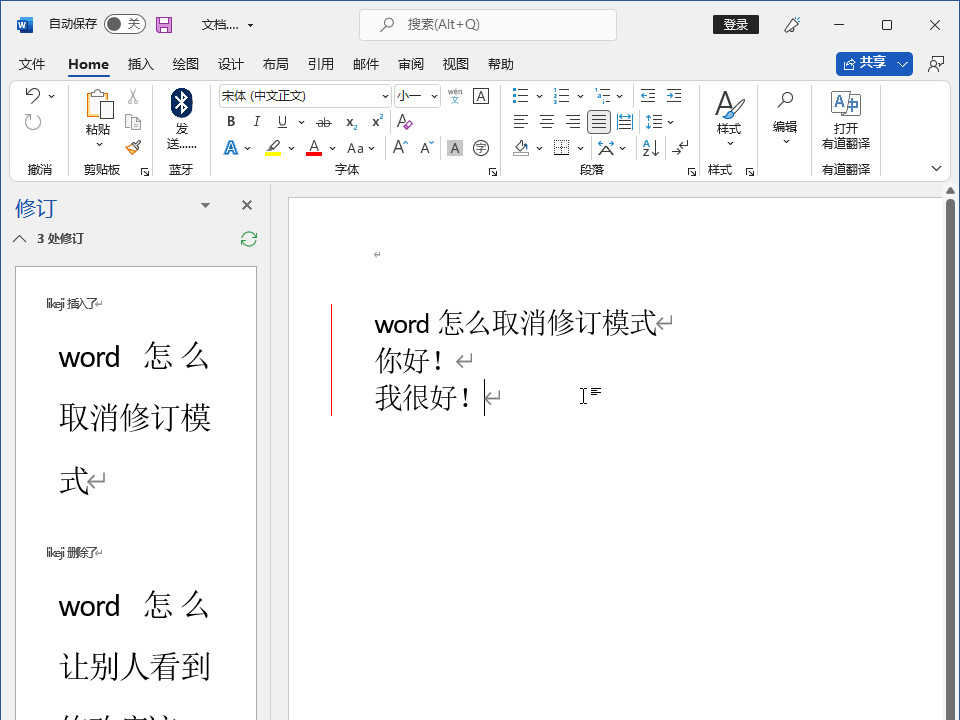The height and width of the screenshot is (720, 960).
Task: Align text left
Action: 520,122
